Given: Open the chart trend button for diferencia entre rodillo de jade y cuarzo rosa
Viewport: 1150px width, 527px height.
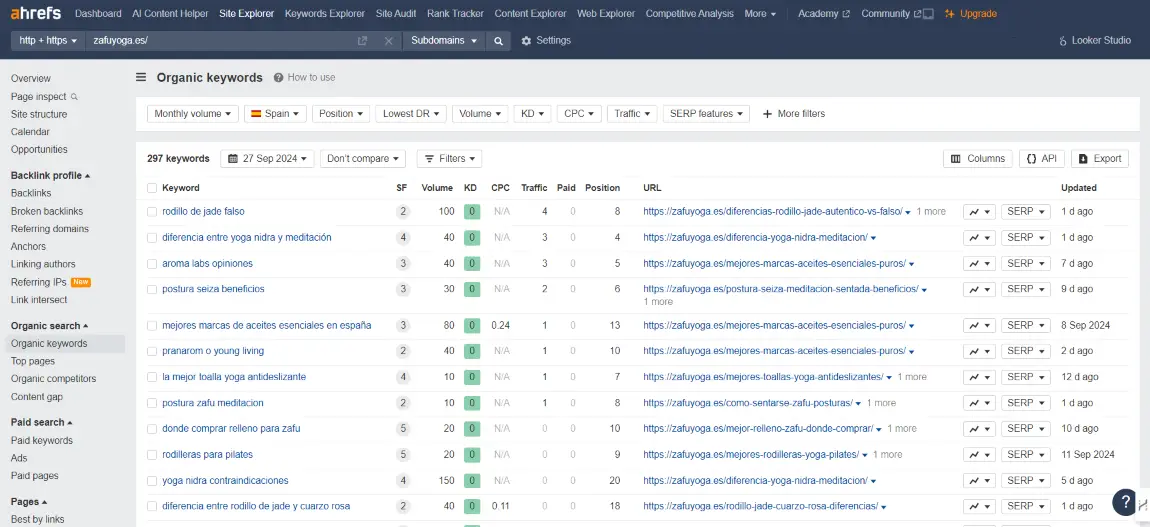Looking at the screenshot, I should pos(979,506).
